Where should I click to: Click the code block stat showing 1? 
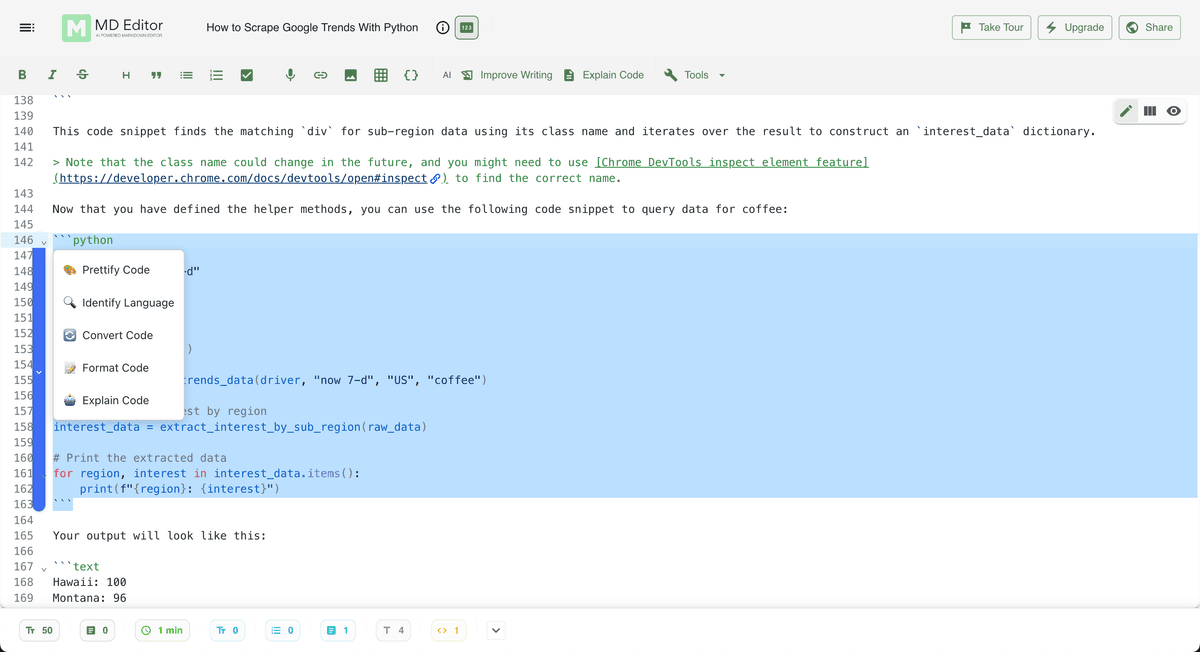448,630
